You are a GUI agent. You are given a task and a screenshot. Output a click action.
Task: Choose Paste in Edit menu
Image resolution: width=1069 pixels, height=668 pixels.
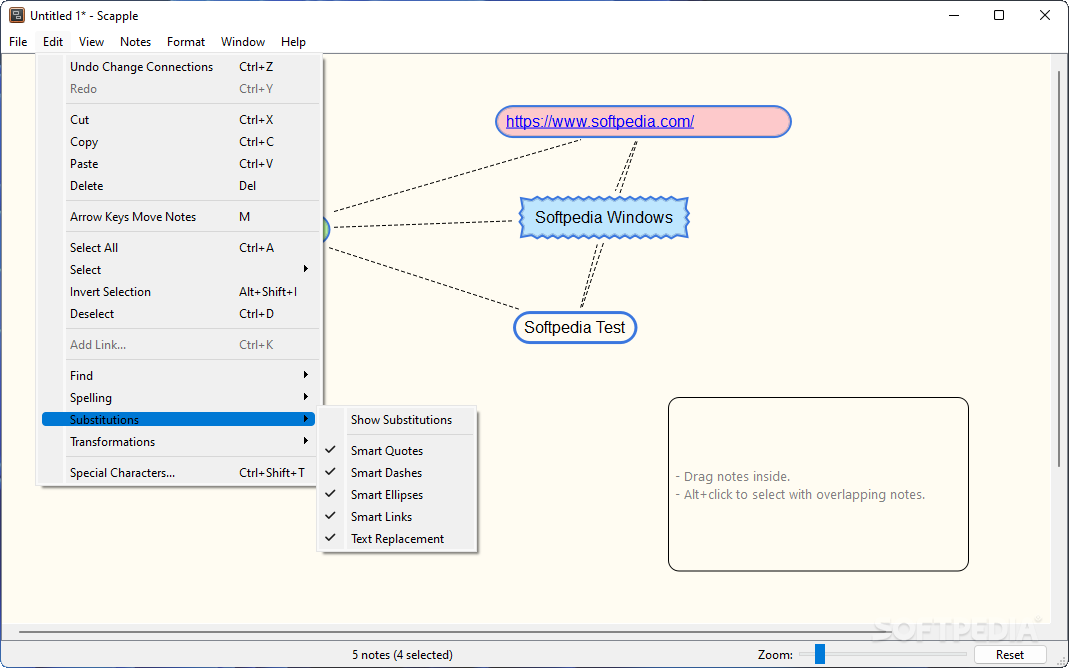click(179, 164)
